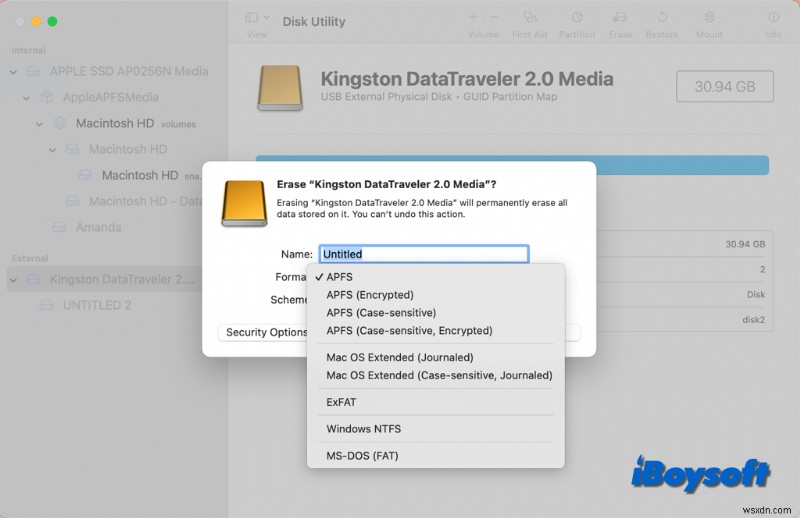Select UNTITLED 2 volume
800x518 pixels.
(x=97, y=305)
